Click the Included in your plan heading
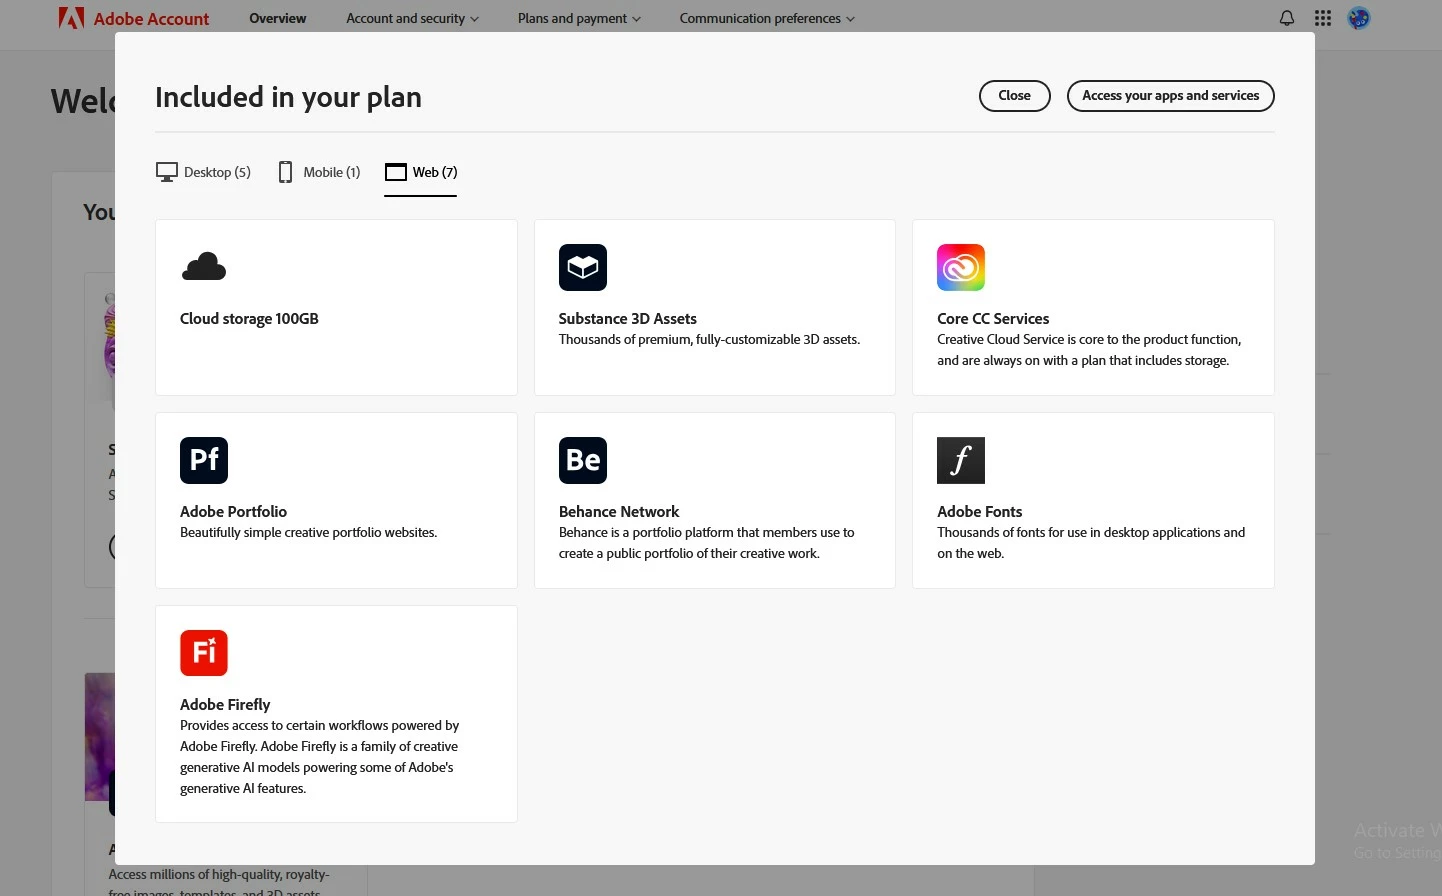Screen dimensions: 1442x896 [x=288, y=97]
